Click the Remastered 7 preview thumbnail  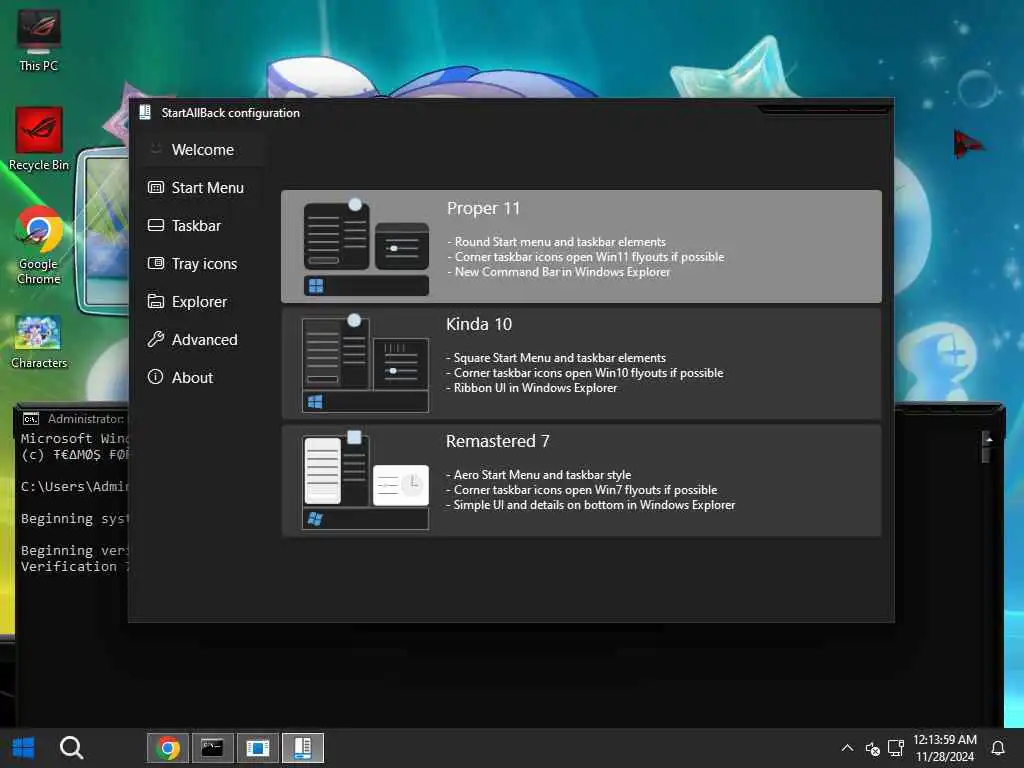pos(365,480)
